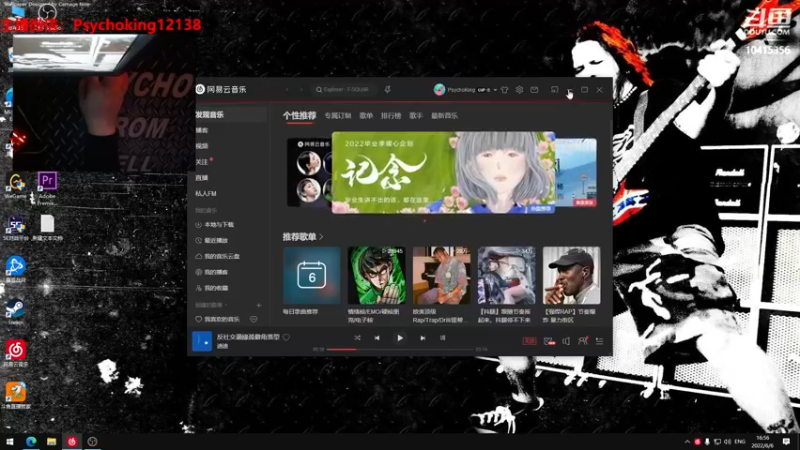The image size is (800, 450).
Task: Launch Microsoft Edge from the taskbar
Action: pos(31,441)
